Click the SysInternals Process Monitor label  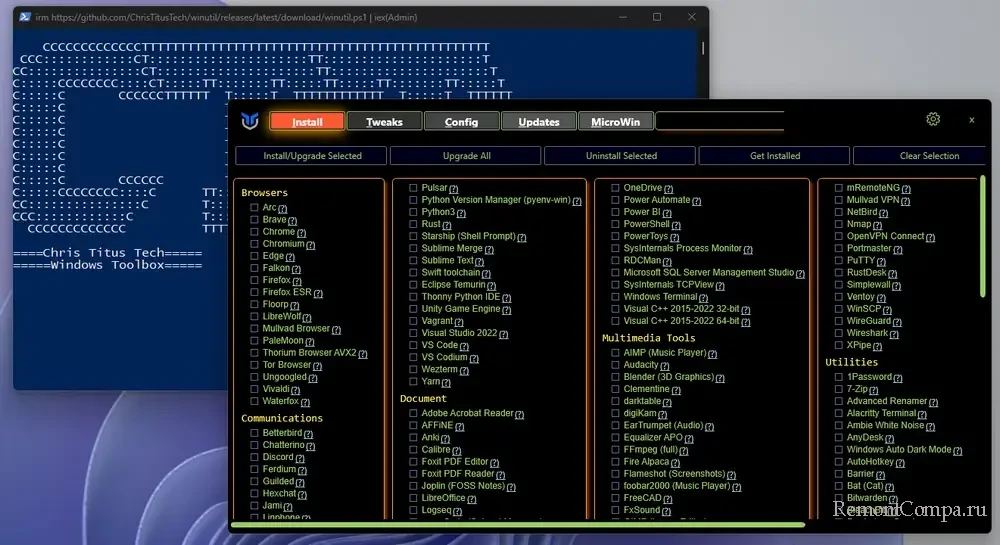click(682, 248)
